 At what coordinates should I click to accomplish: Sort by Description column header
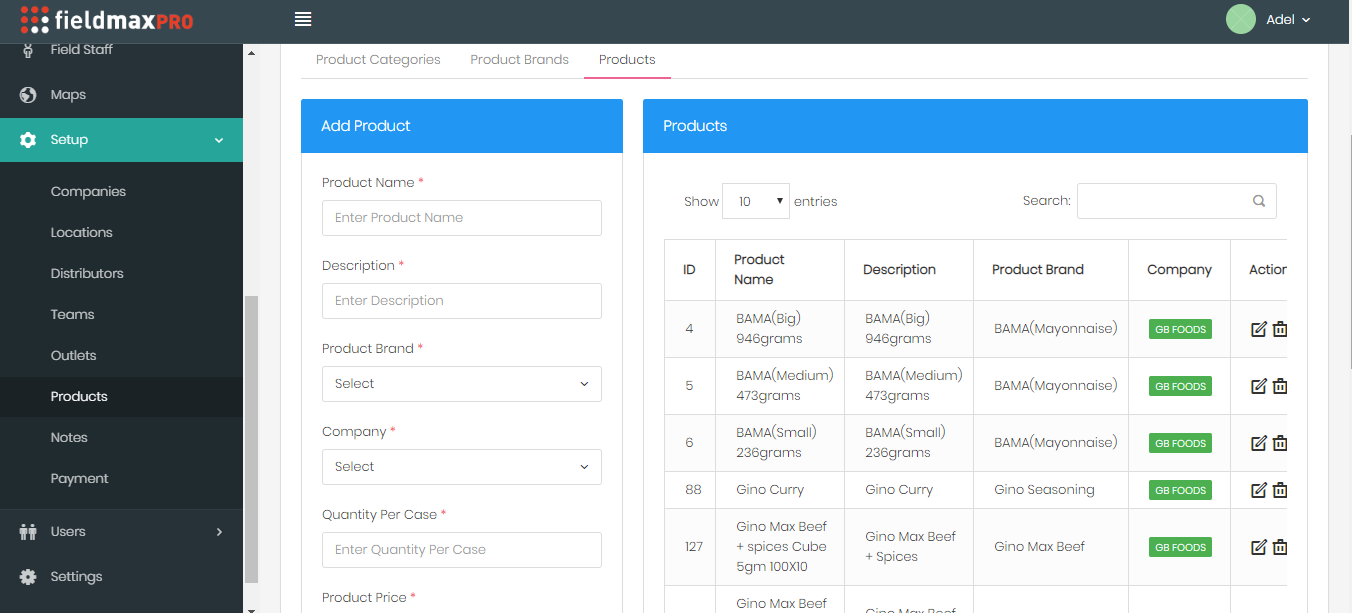(x=909, y=270)
